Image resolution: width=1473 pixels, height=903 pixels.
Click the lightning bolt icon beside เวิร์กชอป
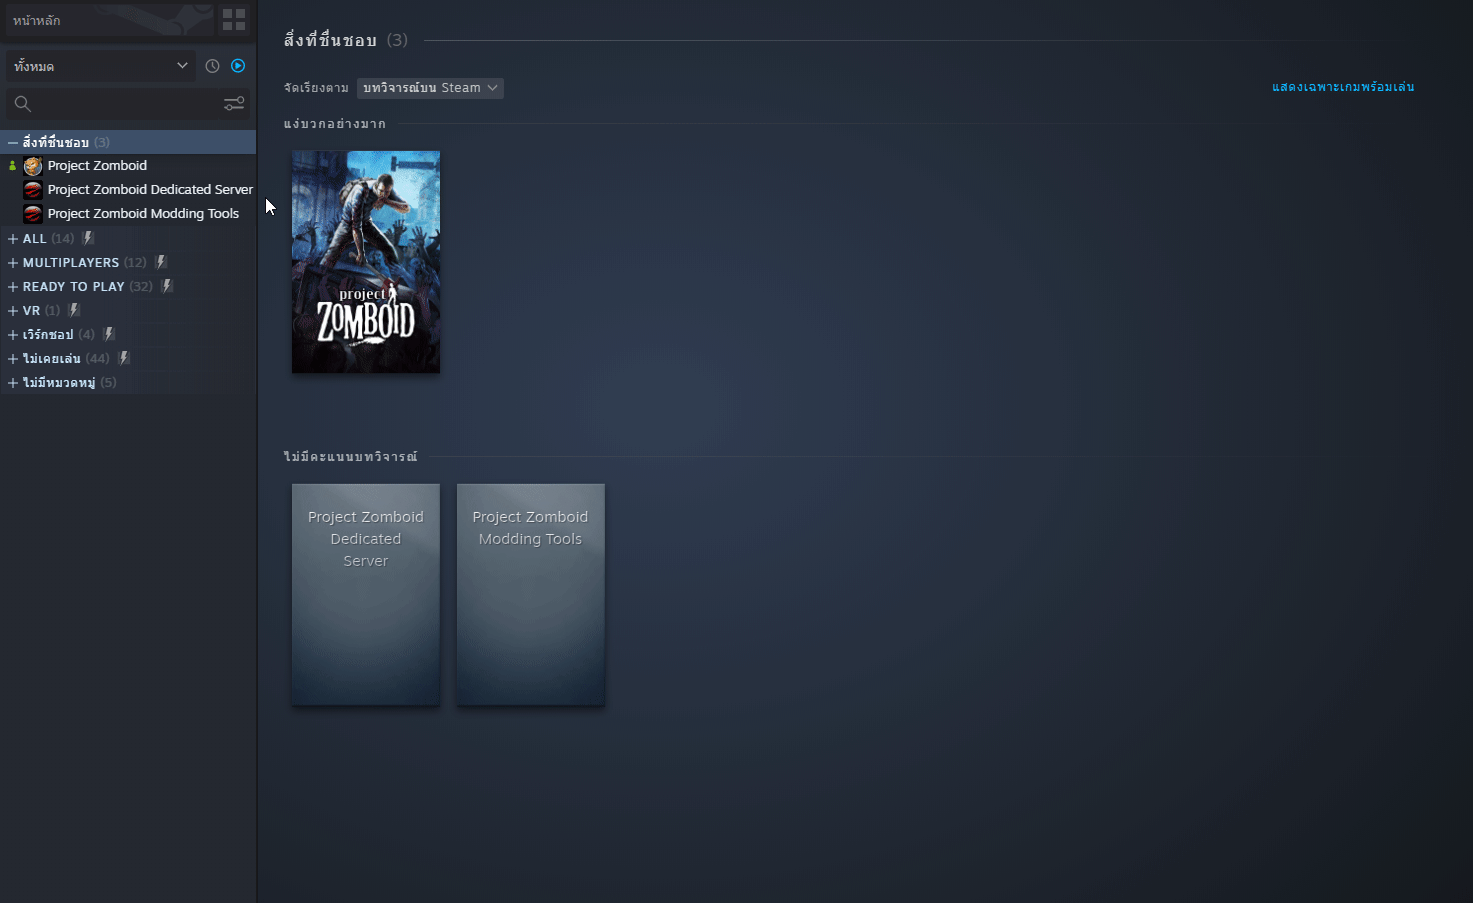click(x=109, y=334)
